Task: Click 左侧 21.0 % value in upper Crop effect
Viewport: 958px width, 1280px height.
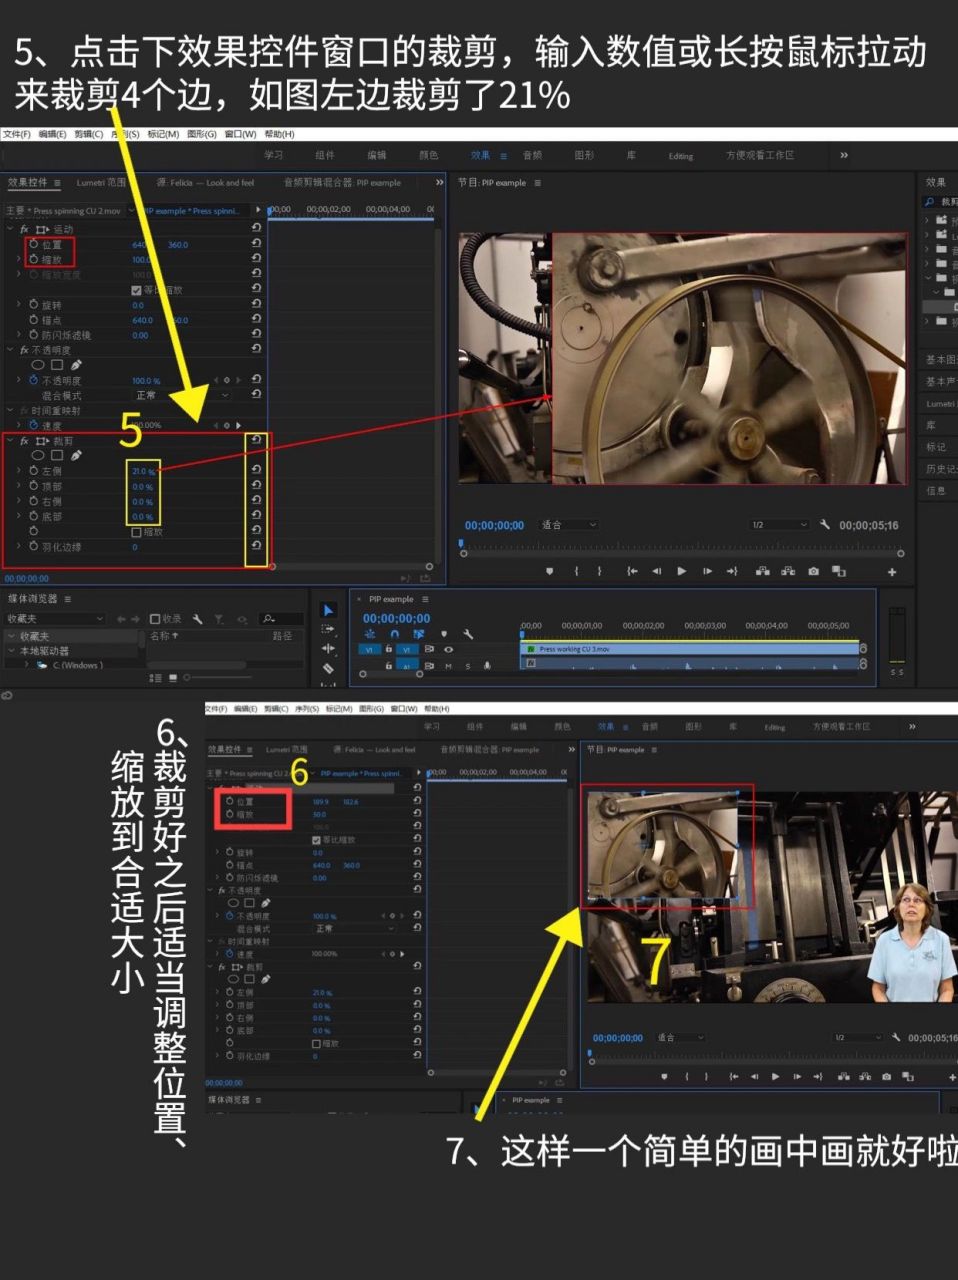Action: [141, 471]
